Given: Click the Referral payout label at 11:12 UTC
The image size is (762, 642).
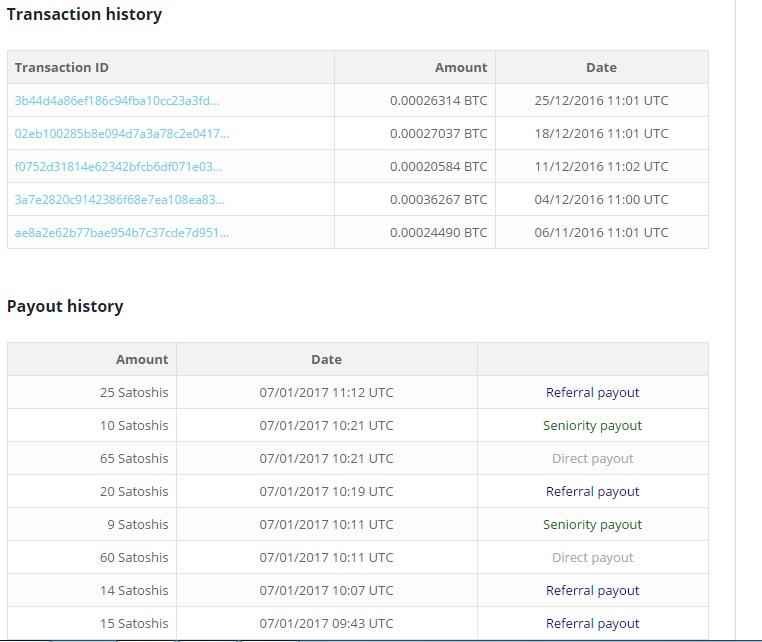Looking at the screenshot, I should pyautogui.click(x=592, y=393).
